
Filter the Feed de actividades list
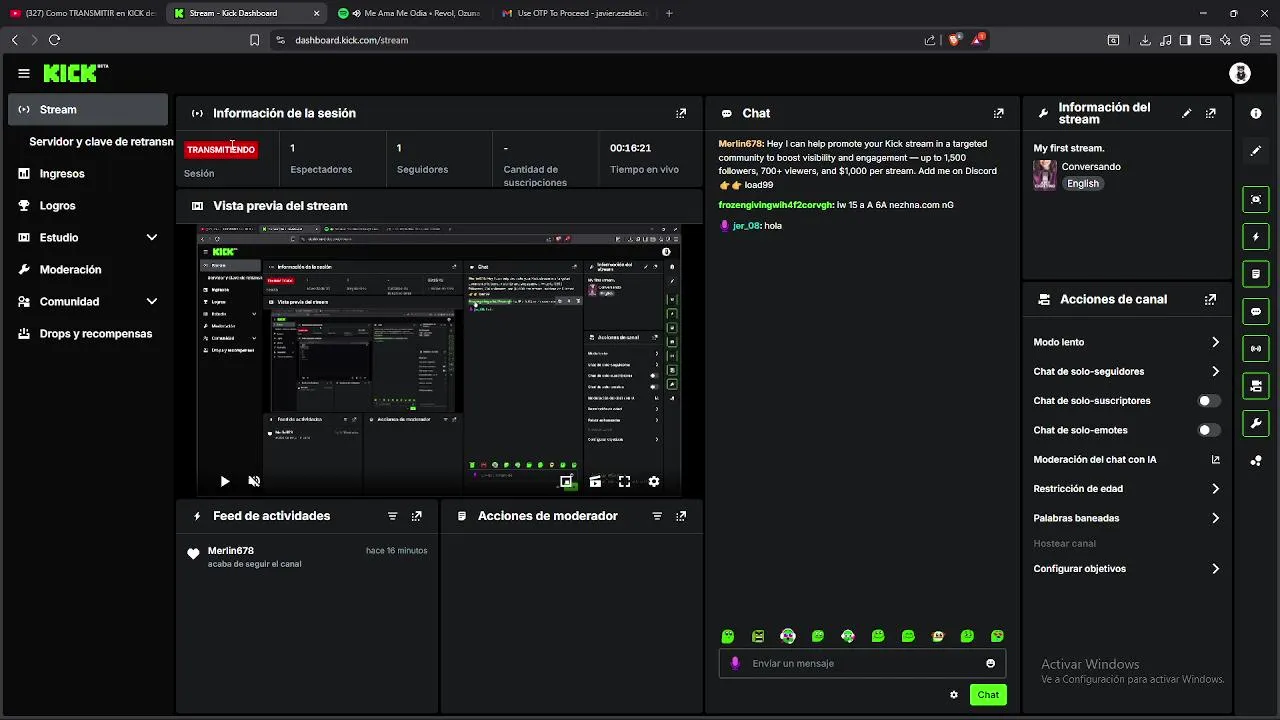tap(392, 516)
